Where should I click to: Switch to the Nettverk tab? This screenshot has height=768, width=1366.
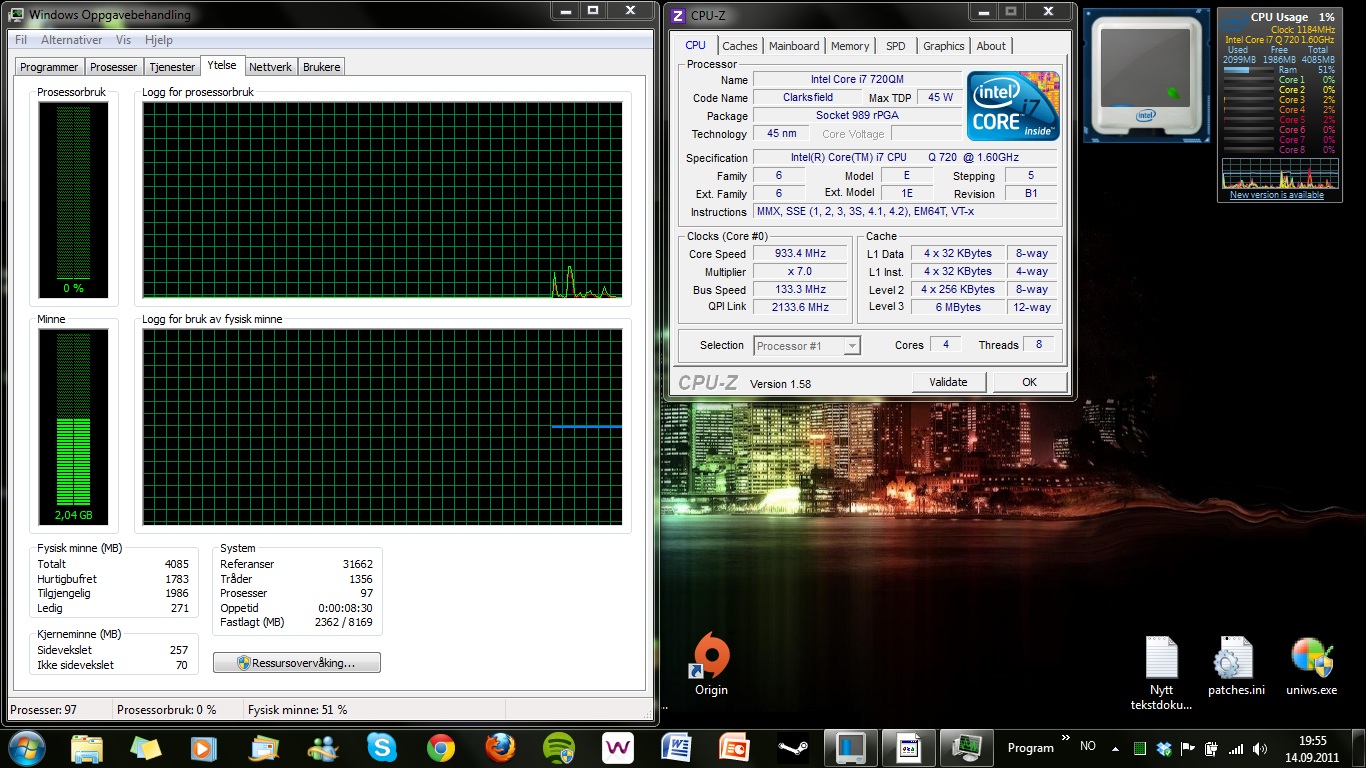pyautogui.click(x=270, y=67)
